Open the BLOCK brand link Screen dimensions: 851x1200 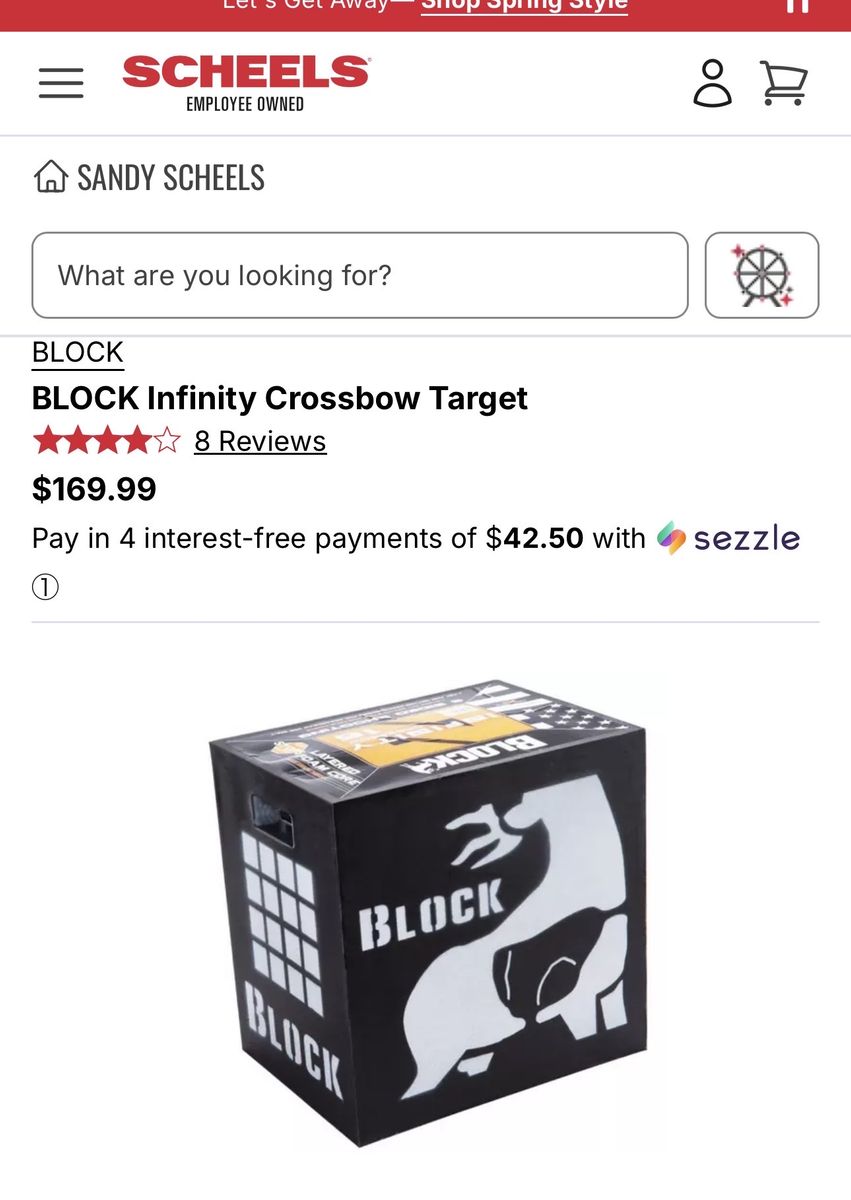[78, 352]
